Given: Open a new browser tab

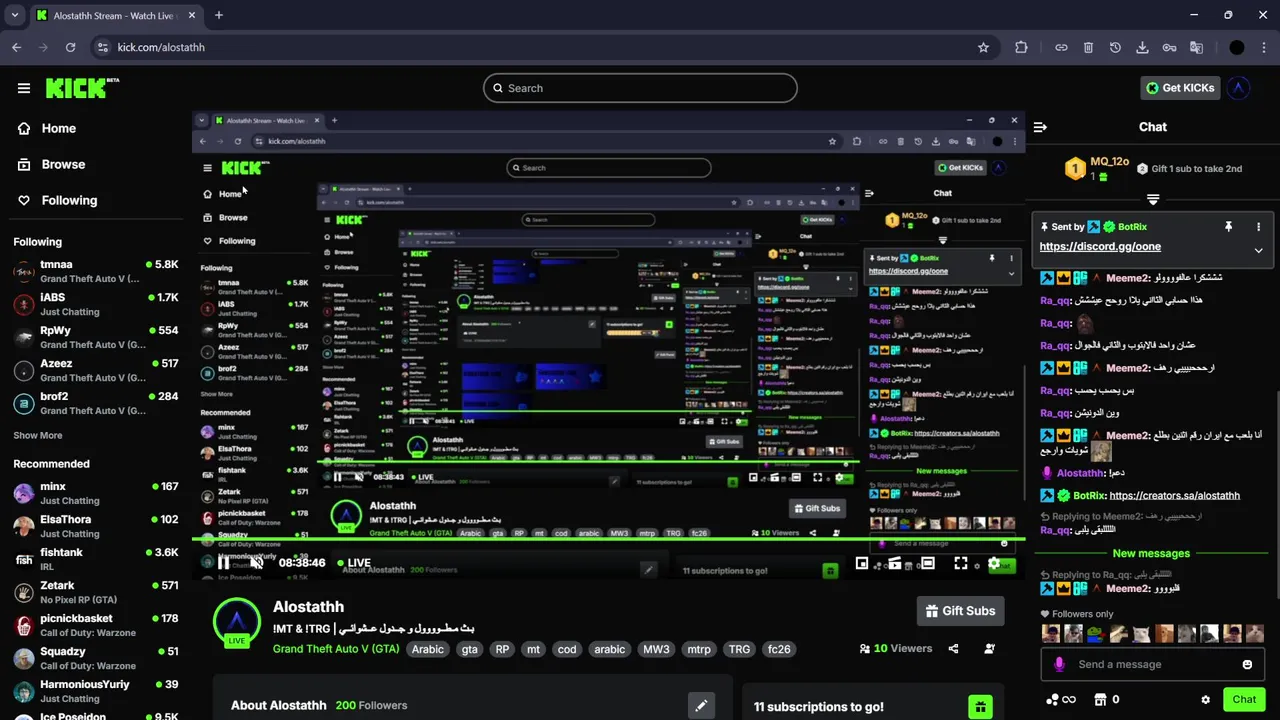Looking at the screenshot, I should 219,15.
